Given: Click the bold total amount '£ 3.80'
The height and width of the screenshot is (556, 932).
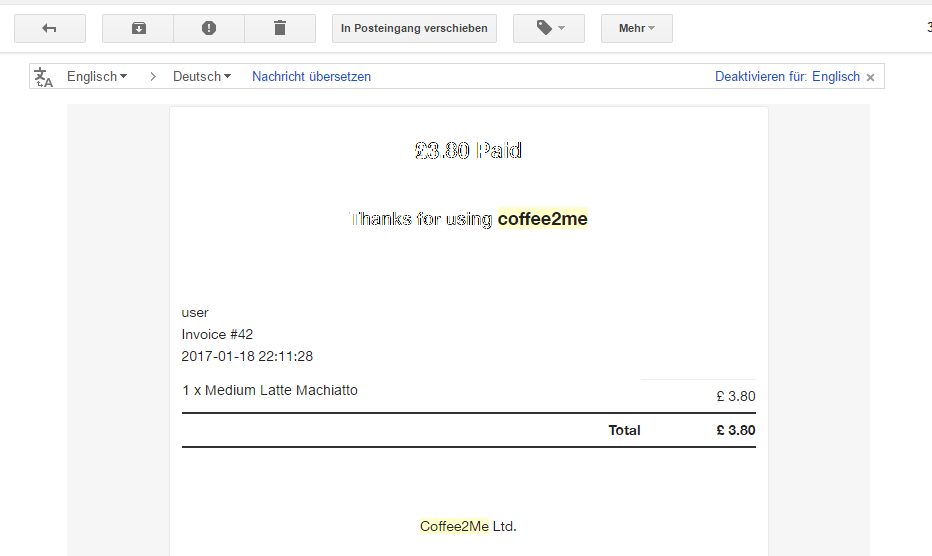Looking at the screenshot, I should pos(736,430).
